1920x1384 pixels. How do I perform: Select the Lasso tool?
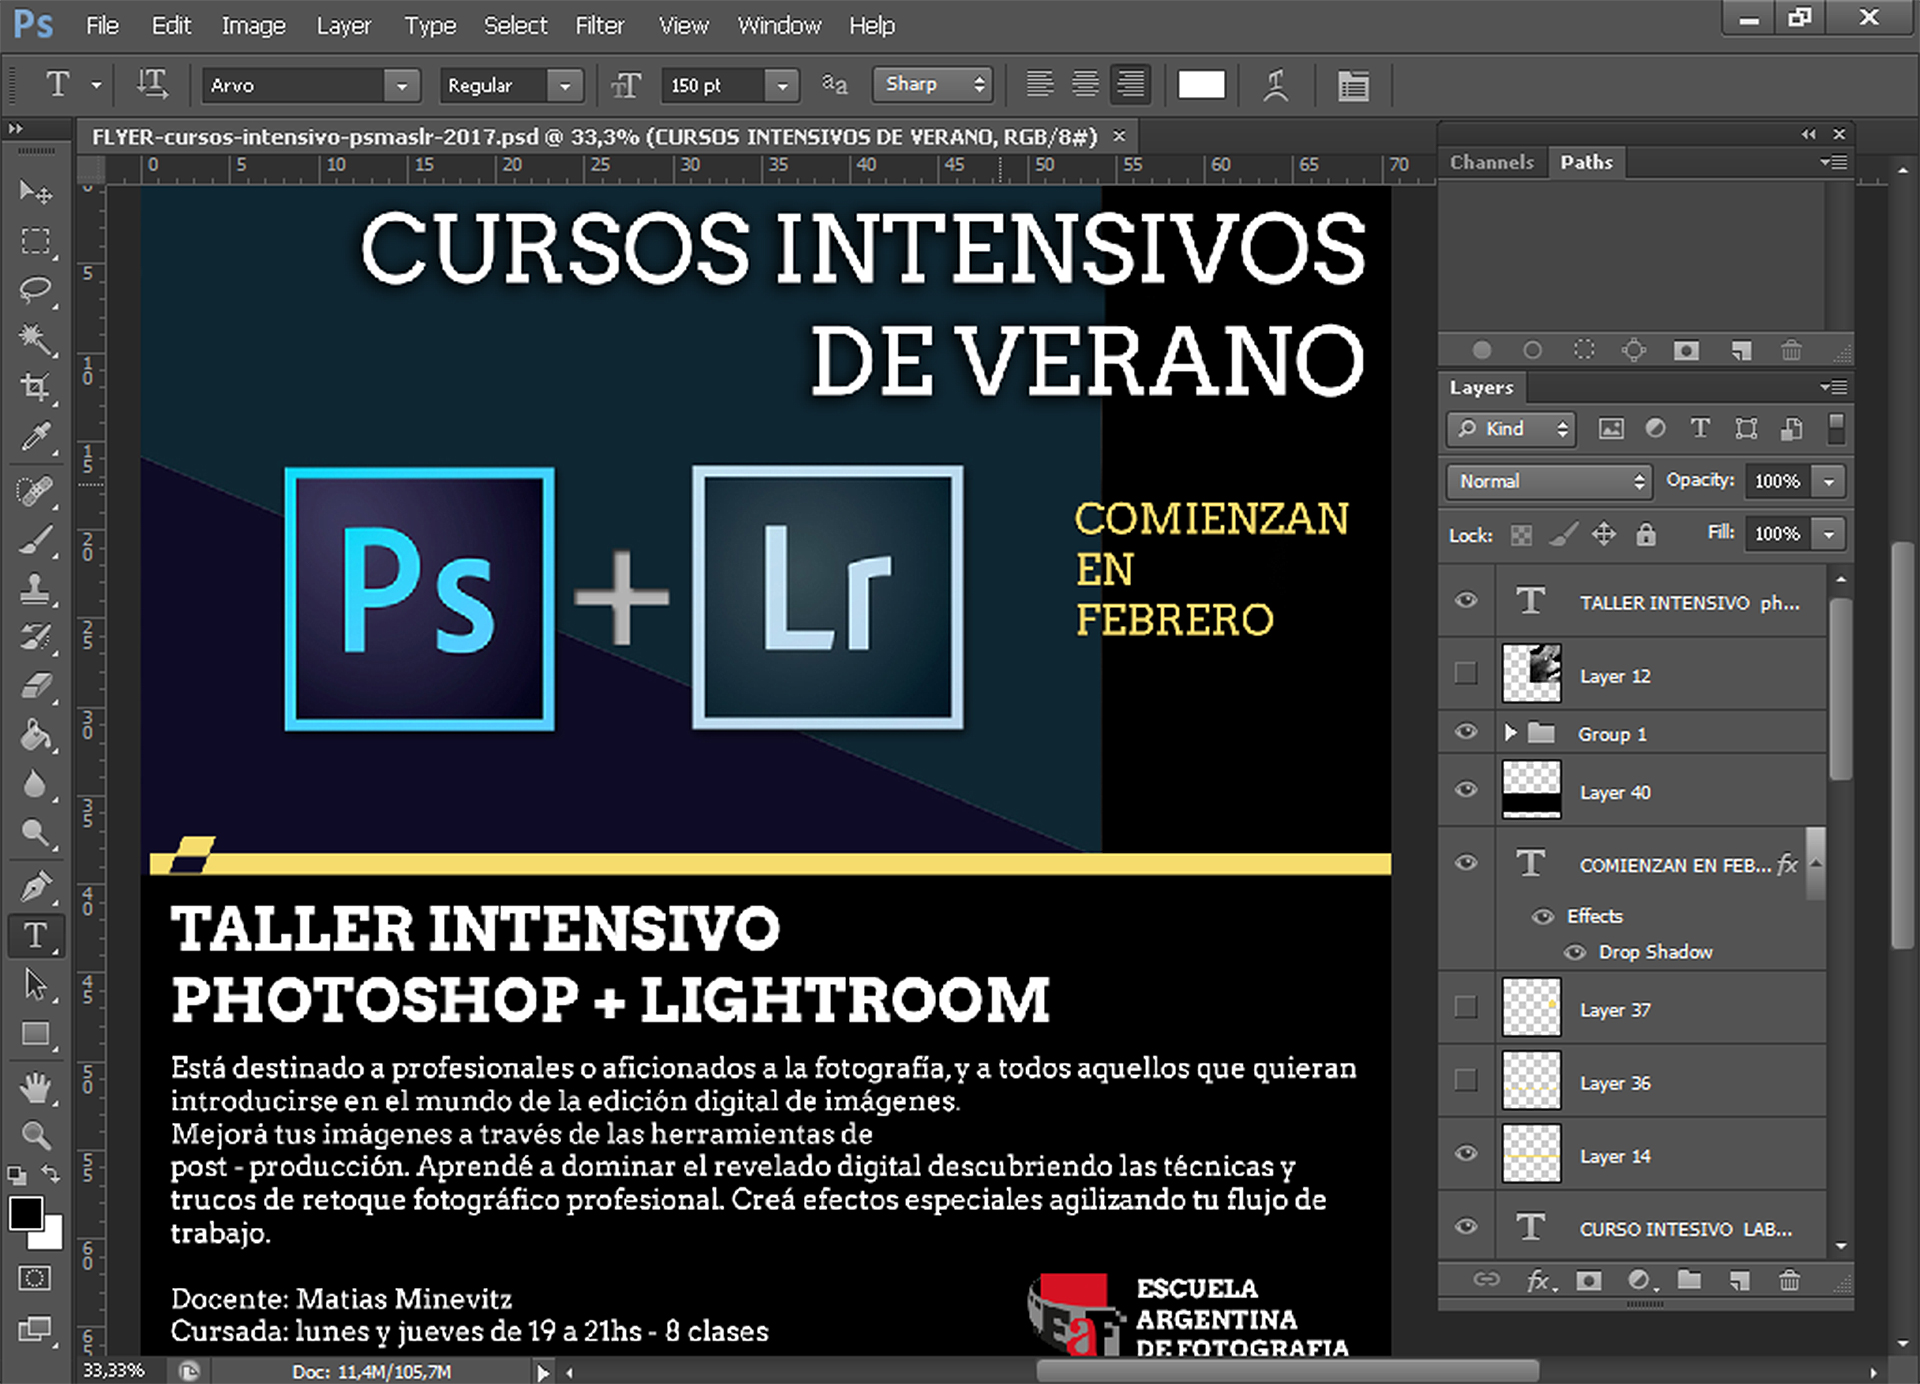click(36, 290)
